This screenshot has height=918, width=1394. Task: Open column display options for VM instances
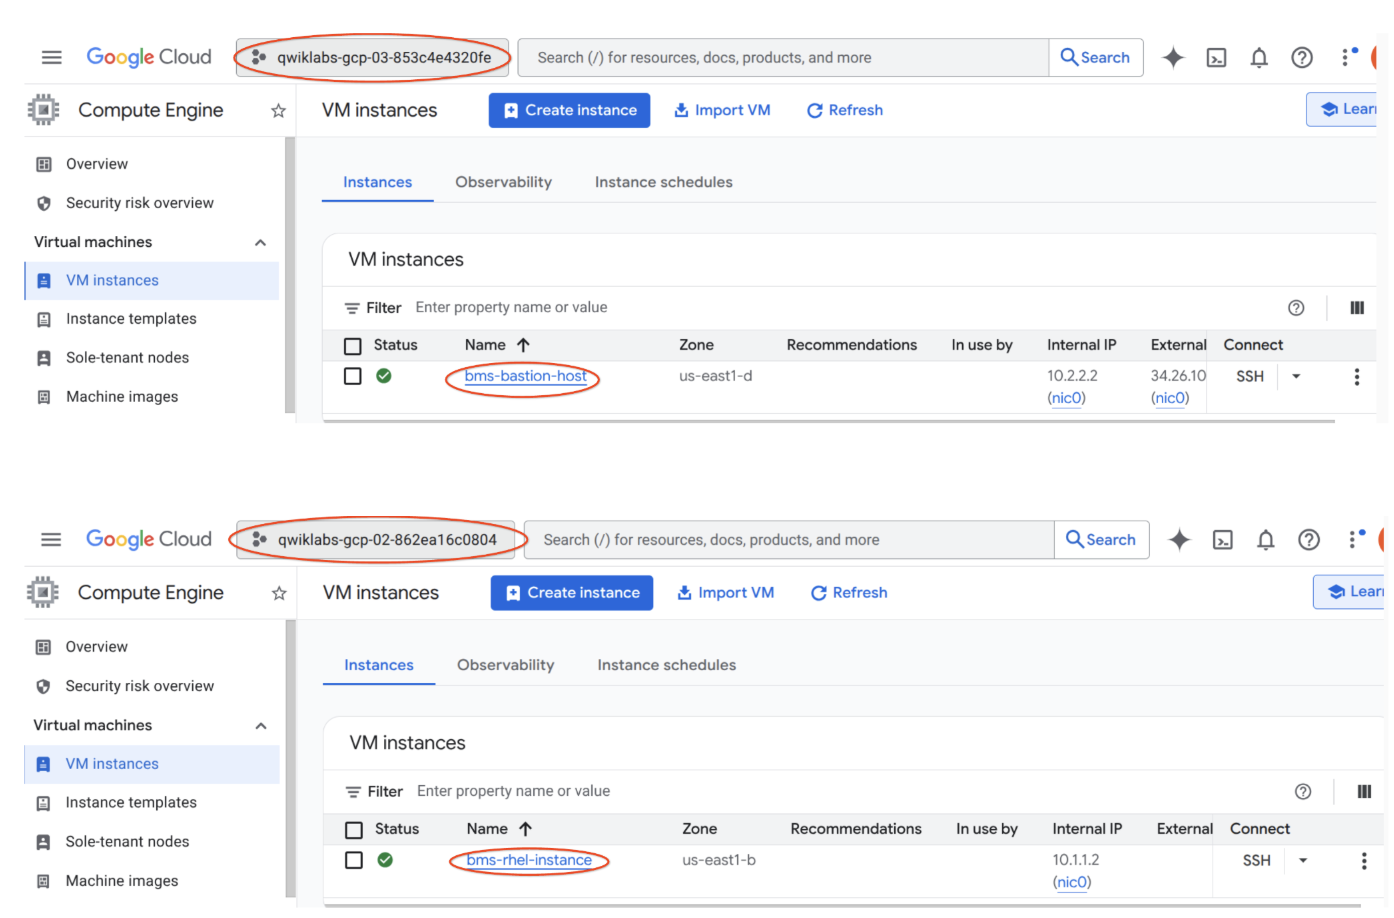click(x=1356, y=308)
